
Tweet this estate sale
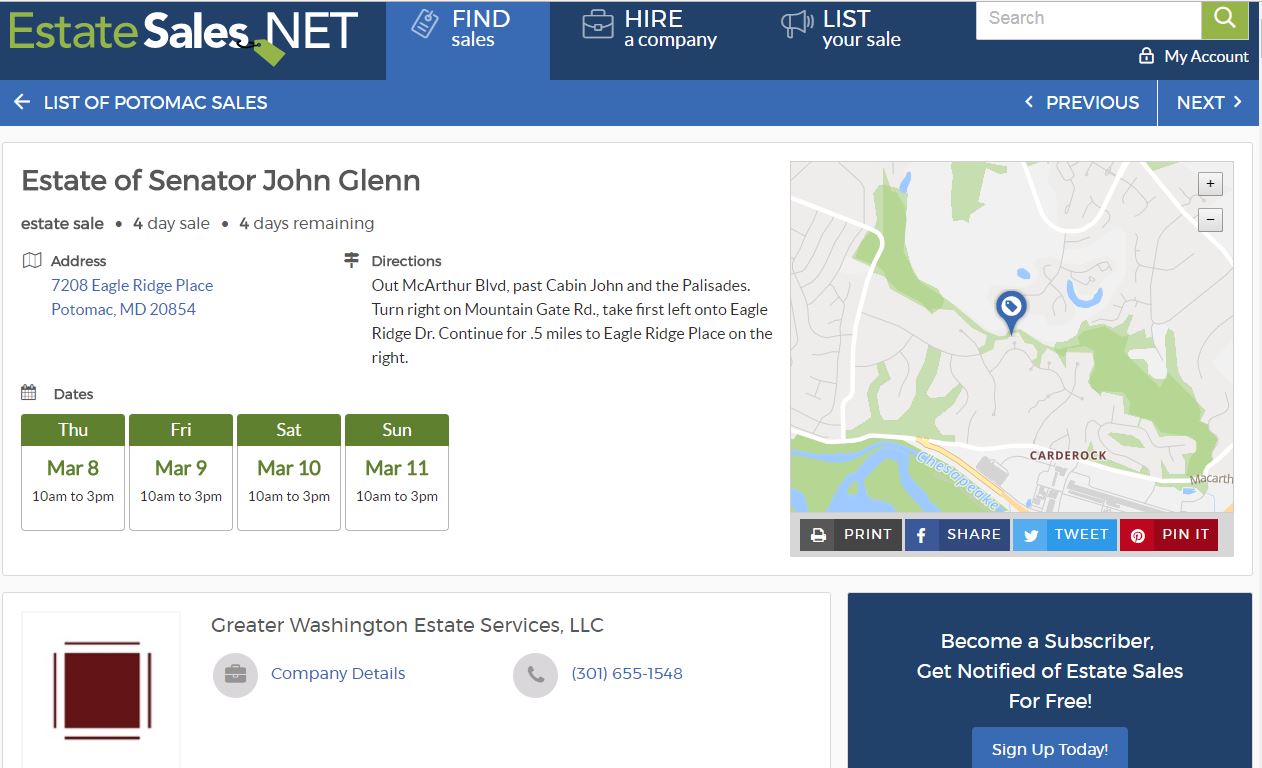tap(1065, 535)
